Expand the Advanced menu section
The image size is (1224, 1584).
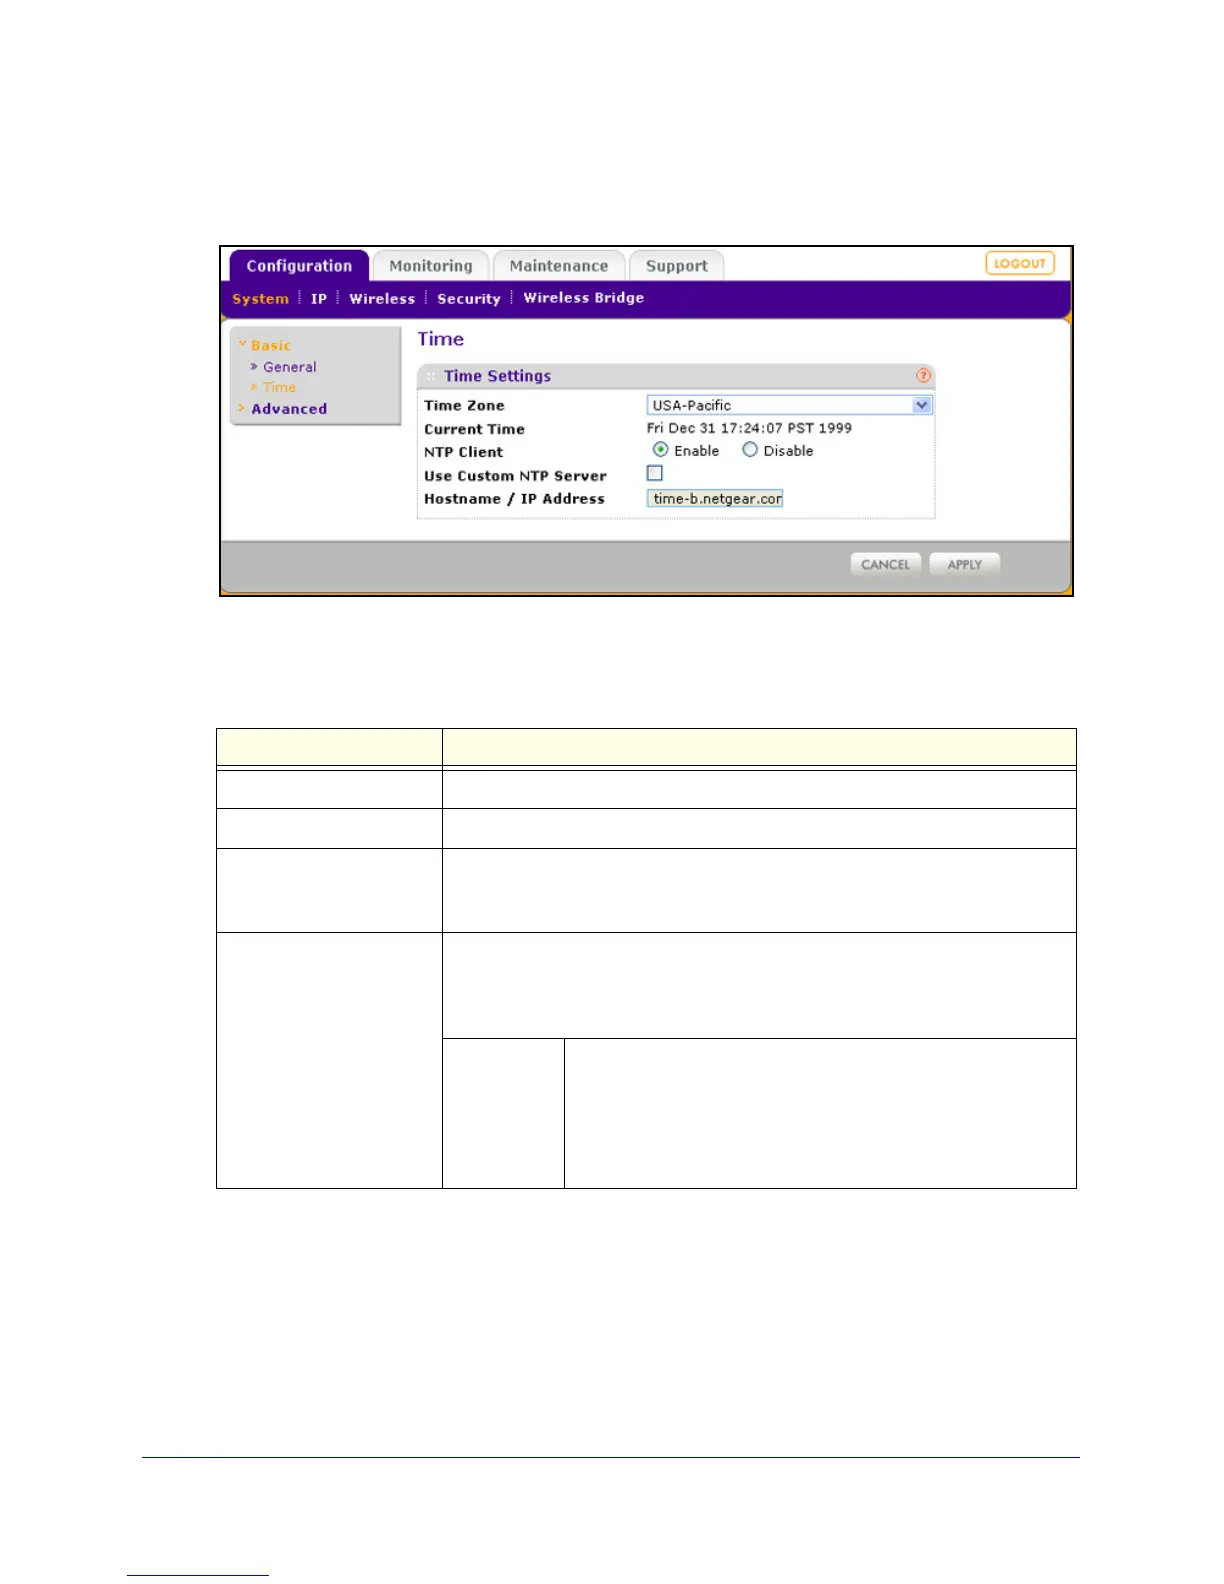(289, 409)
